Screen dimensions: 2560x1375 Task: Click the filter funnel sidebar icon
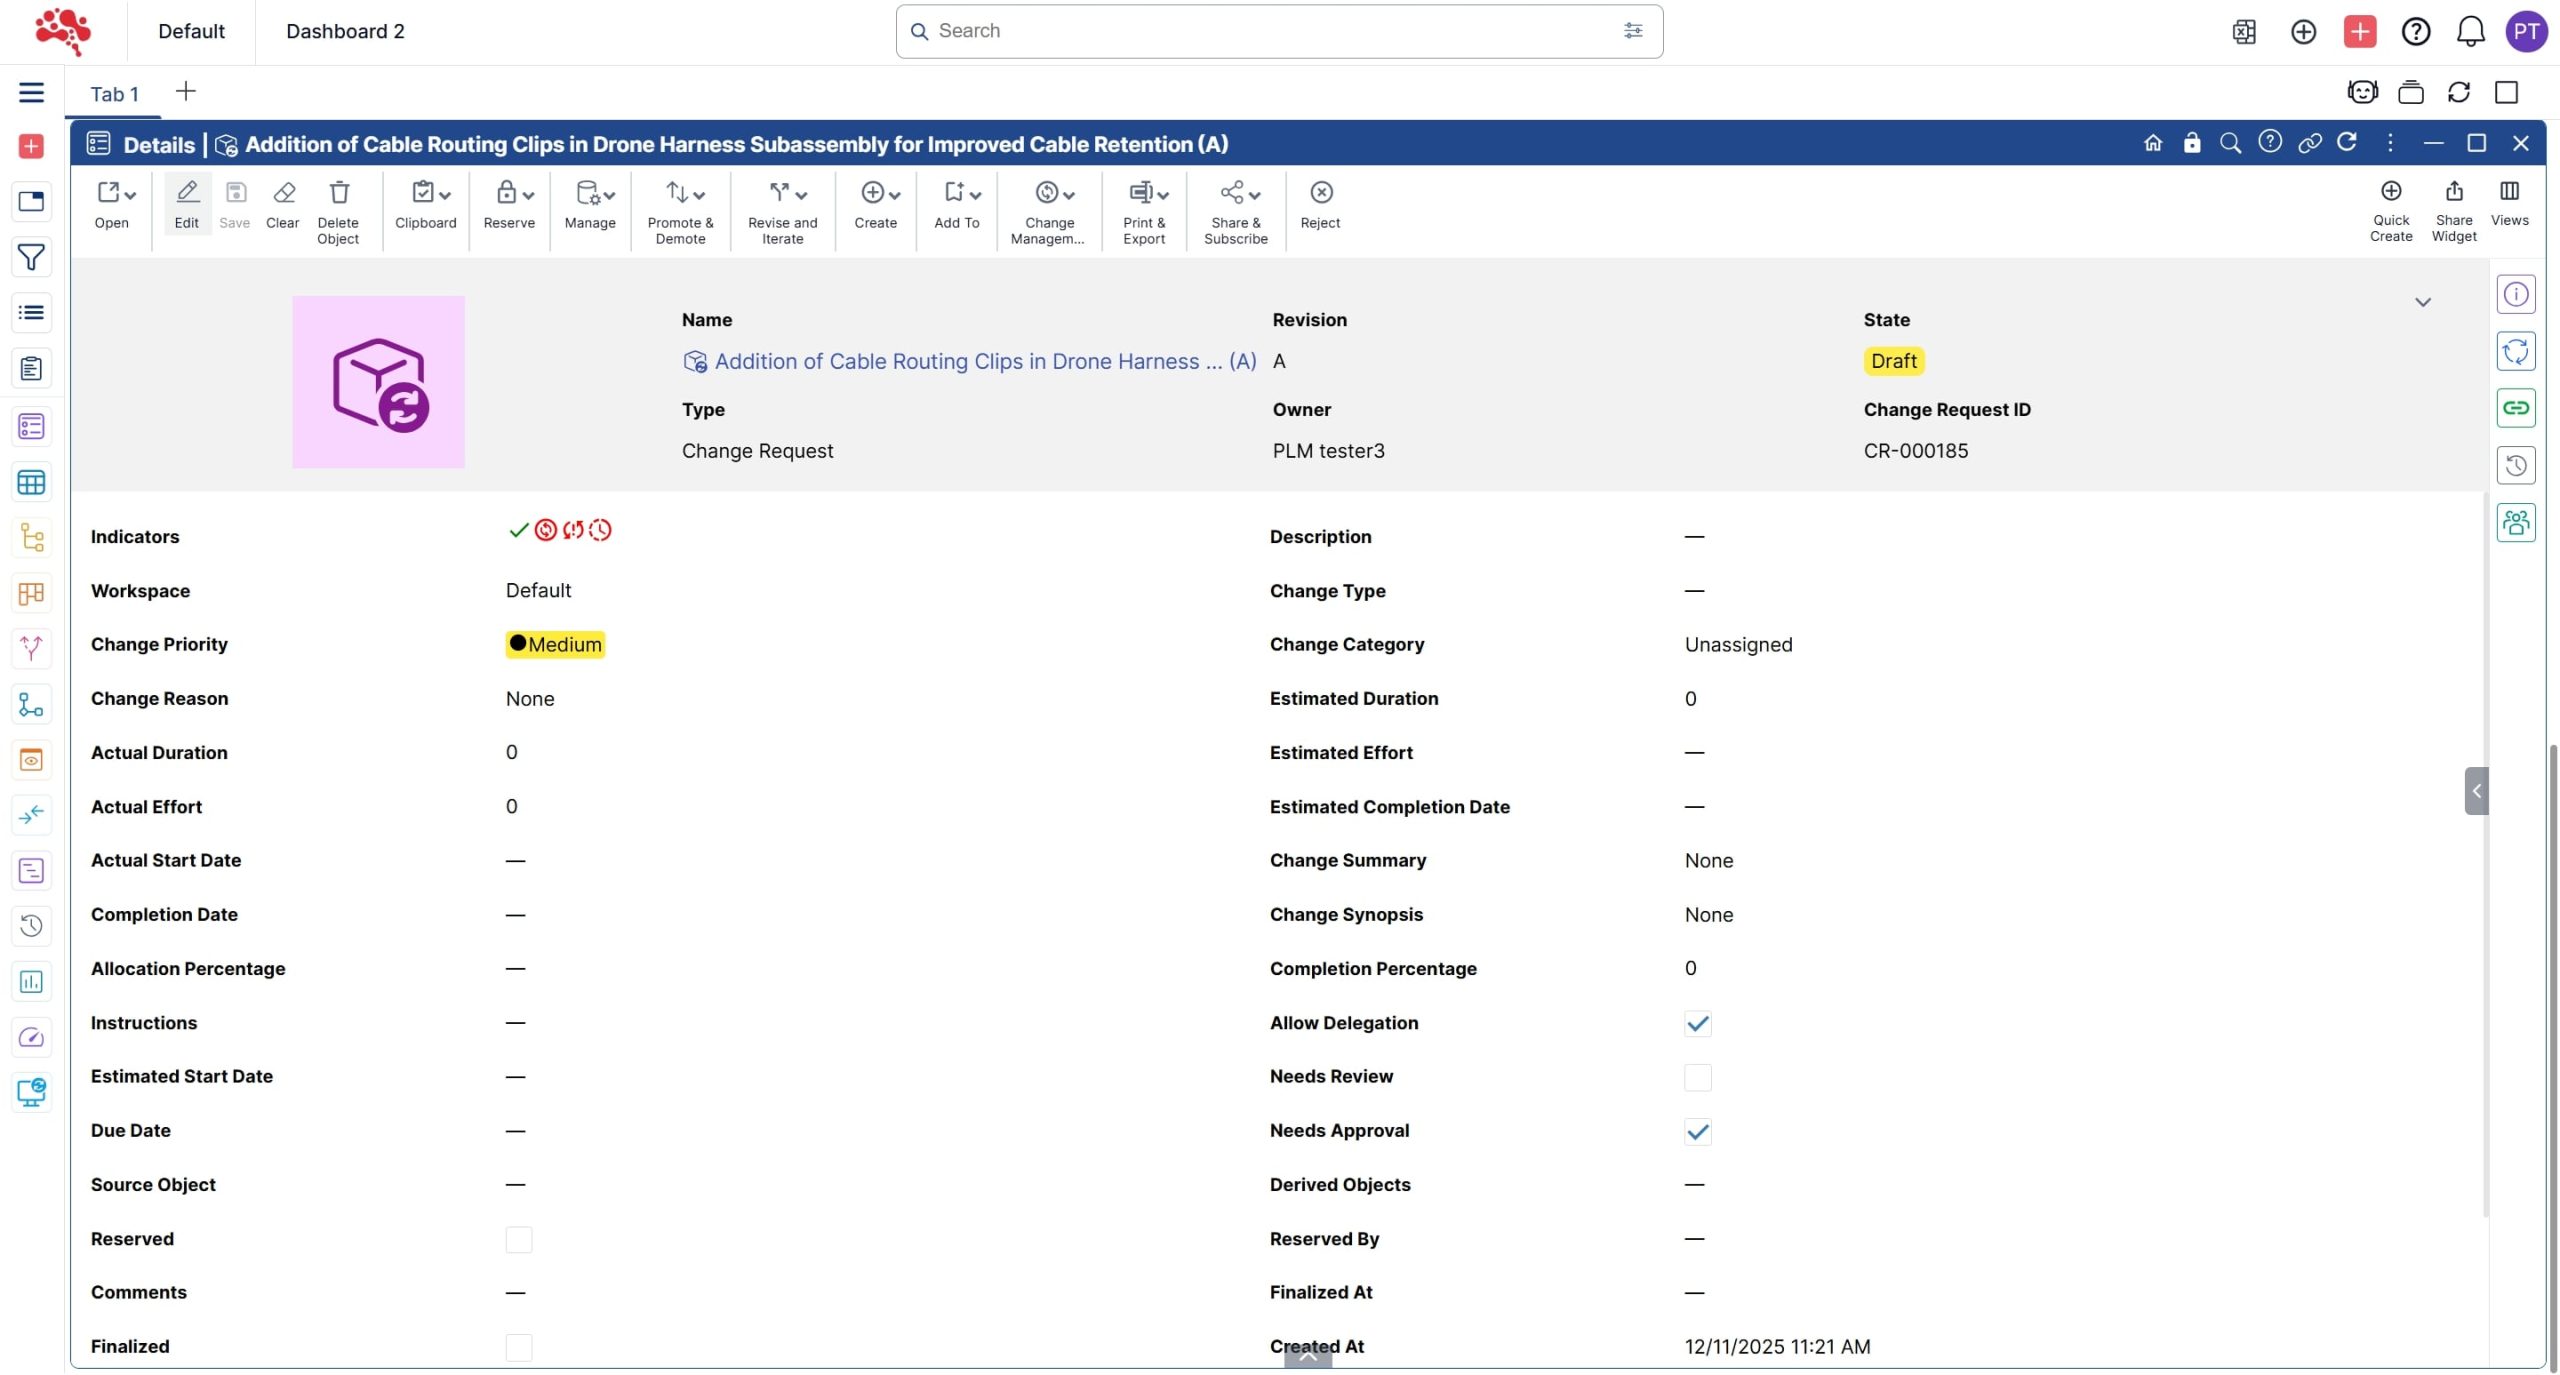click(31, 257)
